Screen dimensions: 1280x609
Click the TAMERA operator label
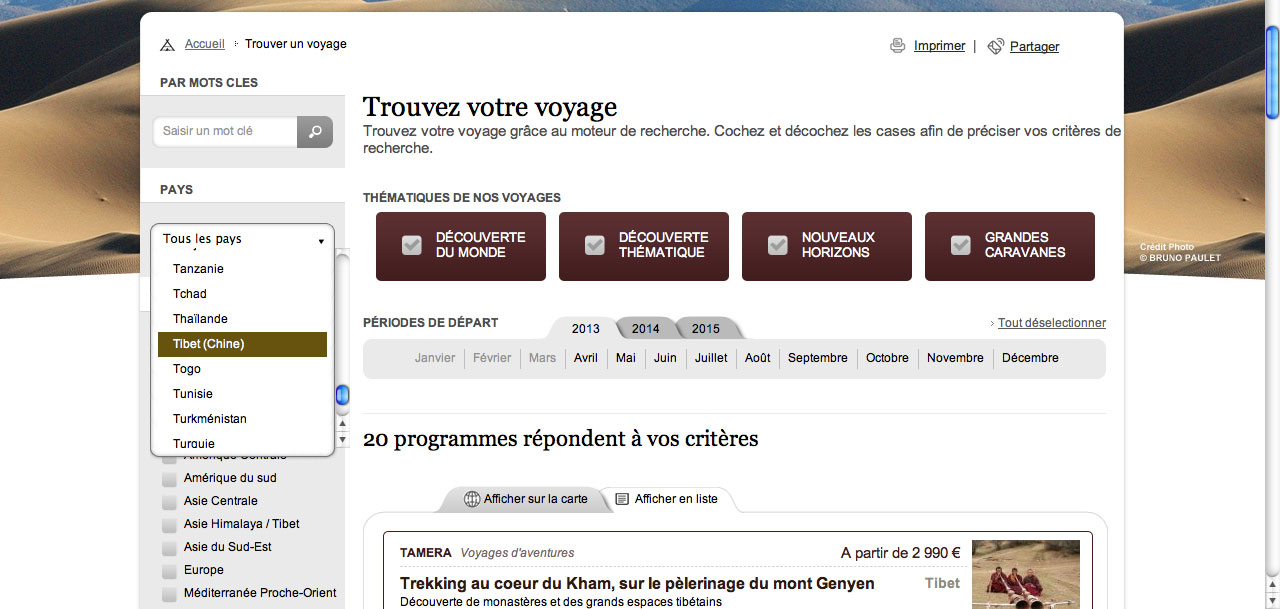click(426, 553)
